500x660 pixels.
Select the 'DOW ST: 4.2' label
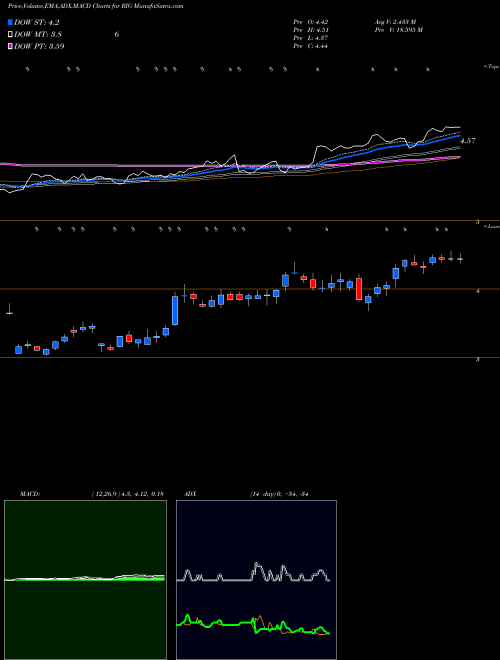click(x=37, y=23)
